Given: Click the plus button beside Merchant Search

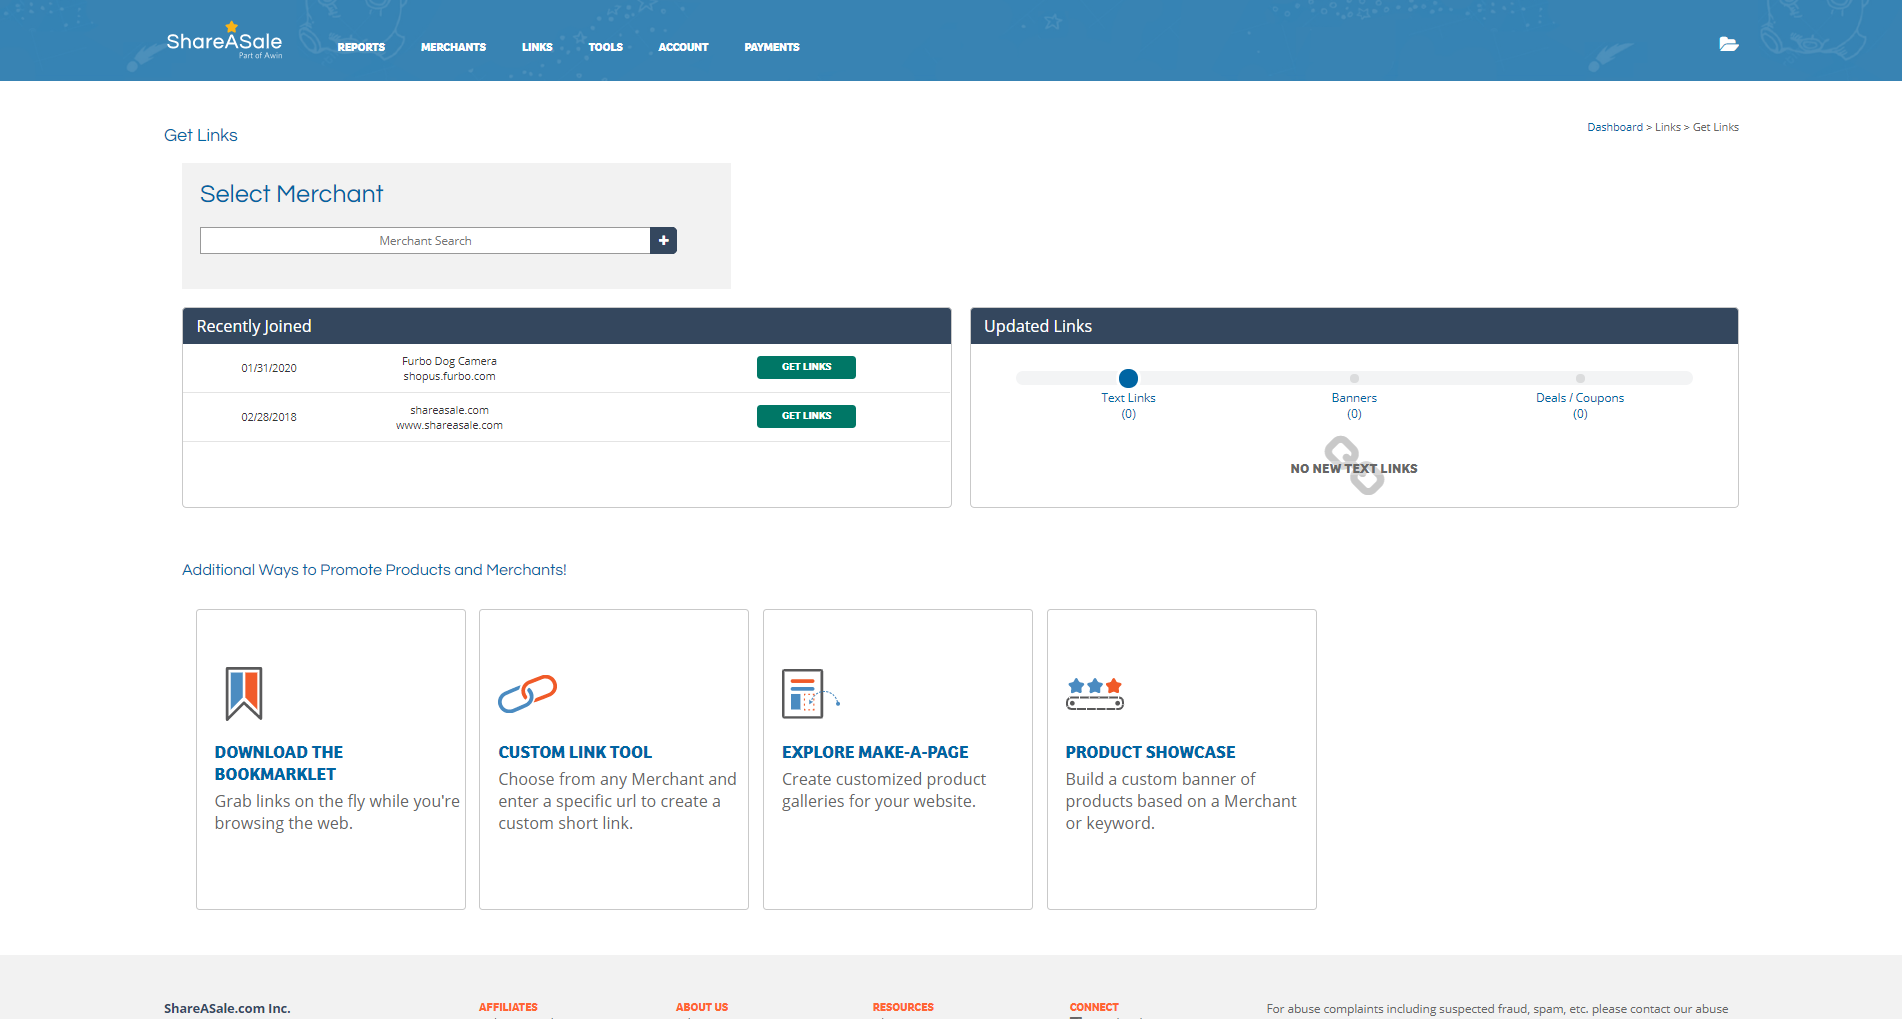Looking at the screenshot, I should point(663,241).
